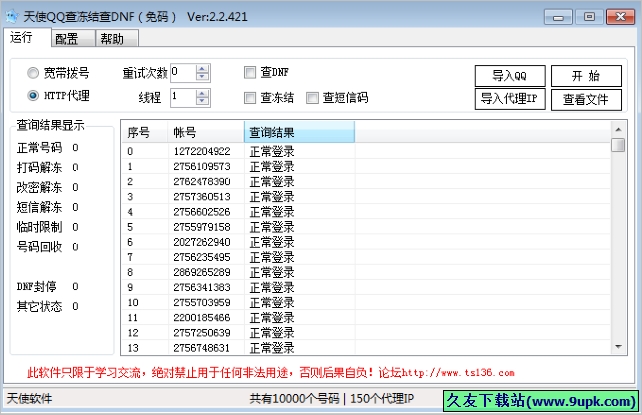The height and width of the screenshot is (415, 642).
Task: Click the 打码解冻 count label
Action: click(x=39, y=167)
